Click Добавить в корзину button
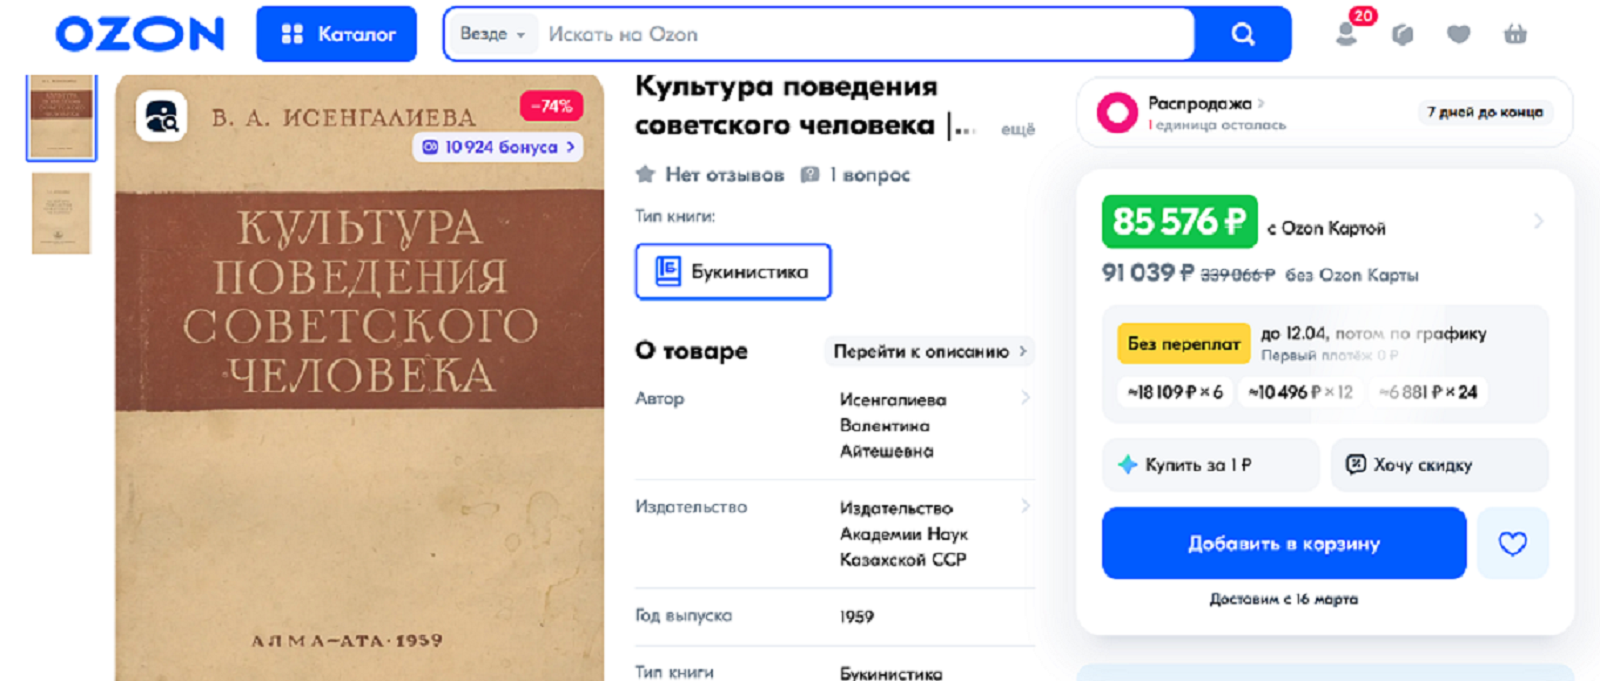The image size is (1600, 681). point(1284,543)
